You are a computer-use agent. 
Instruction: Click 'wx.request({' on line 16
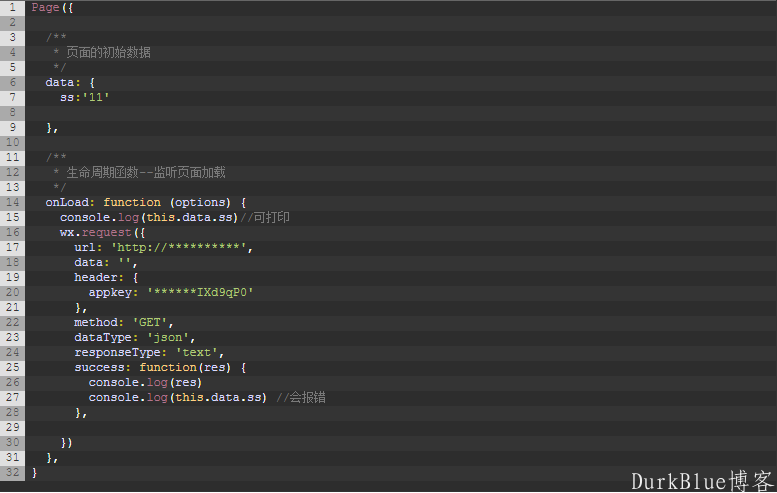(103, 232)
